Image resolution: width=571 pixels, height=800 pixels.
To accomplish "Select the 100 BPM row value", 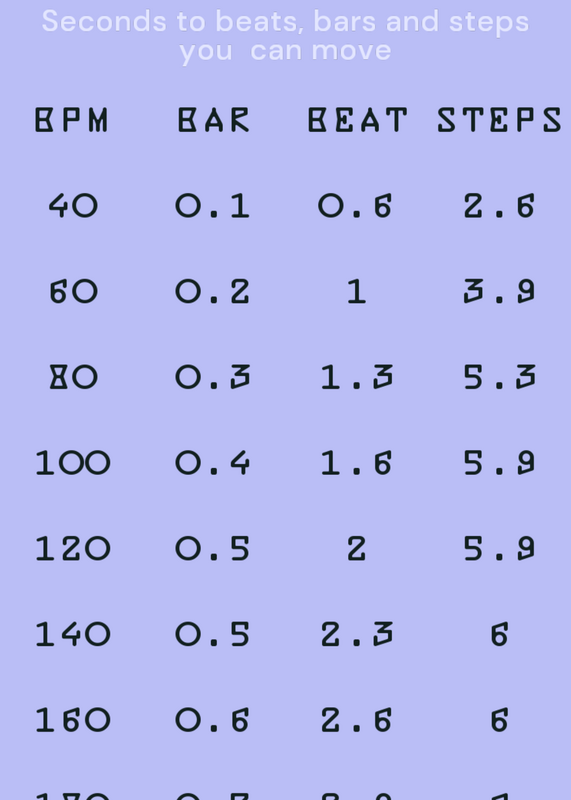I will coord(72,463).
